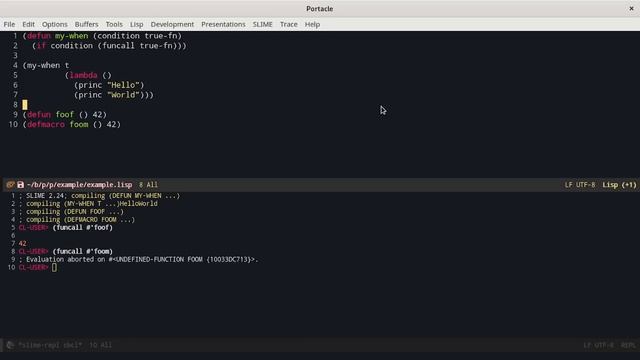This screenshot has width=640, height=360.
Task: Click the *slime-repl sbcl* buffer name in modeline
Action: (50, 345)
